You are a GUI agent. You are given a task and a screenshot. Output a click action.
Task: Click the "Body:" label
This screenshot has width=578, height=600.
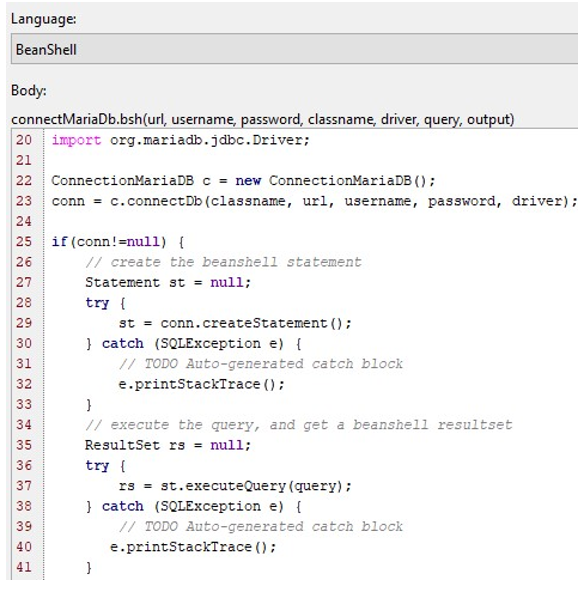point(29,91)
